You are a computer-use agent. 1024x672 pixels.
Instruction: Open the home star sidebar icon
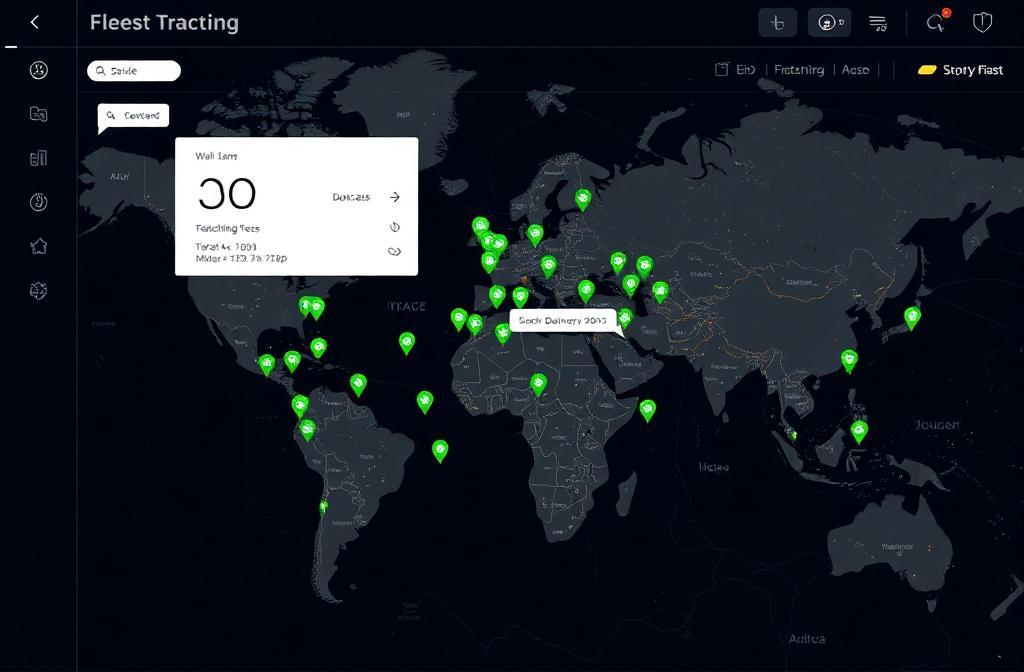coord(39,246)
